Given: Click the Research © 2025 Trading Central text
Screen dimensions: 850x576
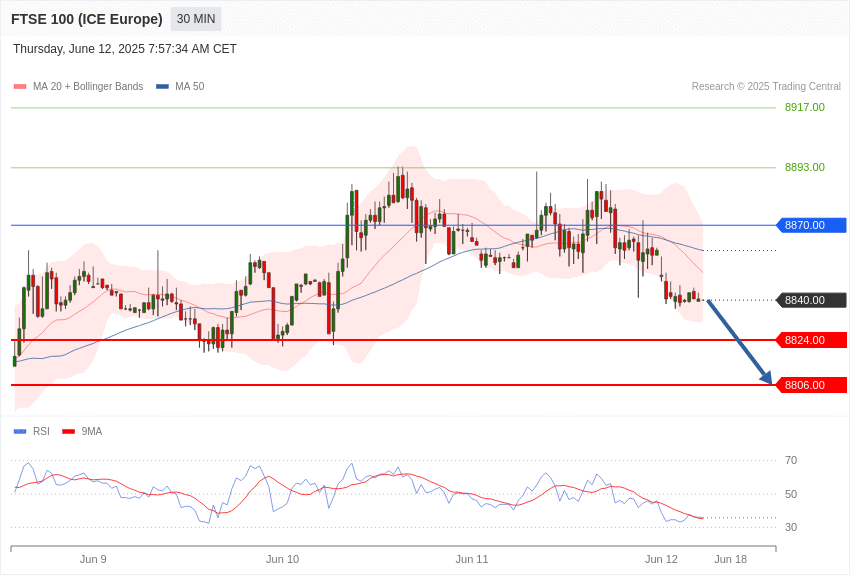Looking at the screenshot, I should click(766, 86).
